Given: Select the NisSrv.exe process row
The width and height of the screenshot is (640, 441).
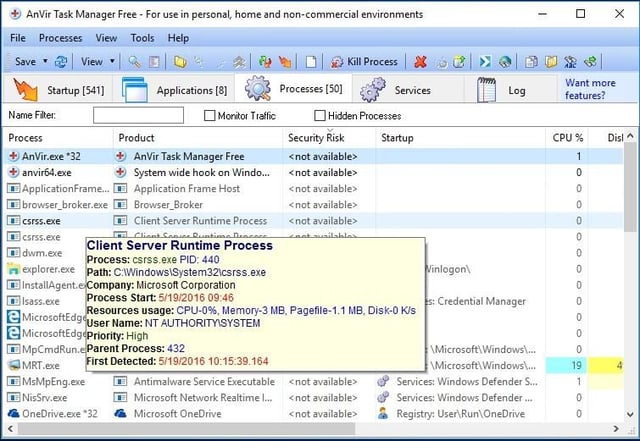Looking at the screenshot, I should point(314,397).
